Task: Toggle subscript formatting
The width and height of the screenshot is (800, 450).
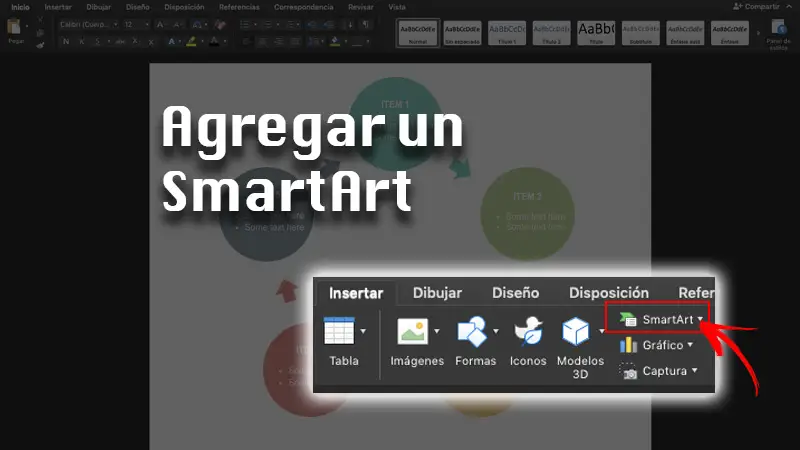Action: [135, 41]
